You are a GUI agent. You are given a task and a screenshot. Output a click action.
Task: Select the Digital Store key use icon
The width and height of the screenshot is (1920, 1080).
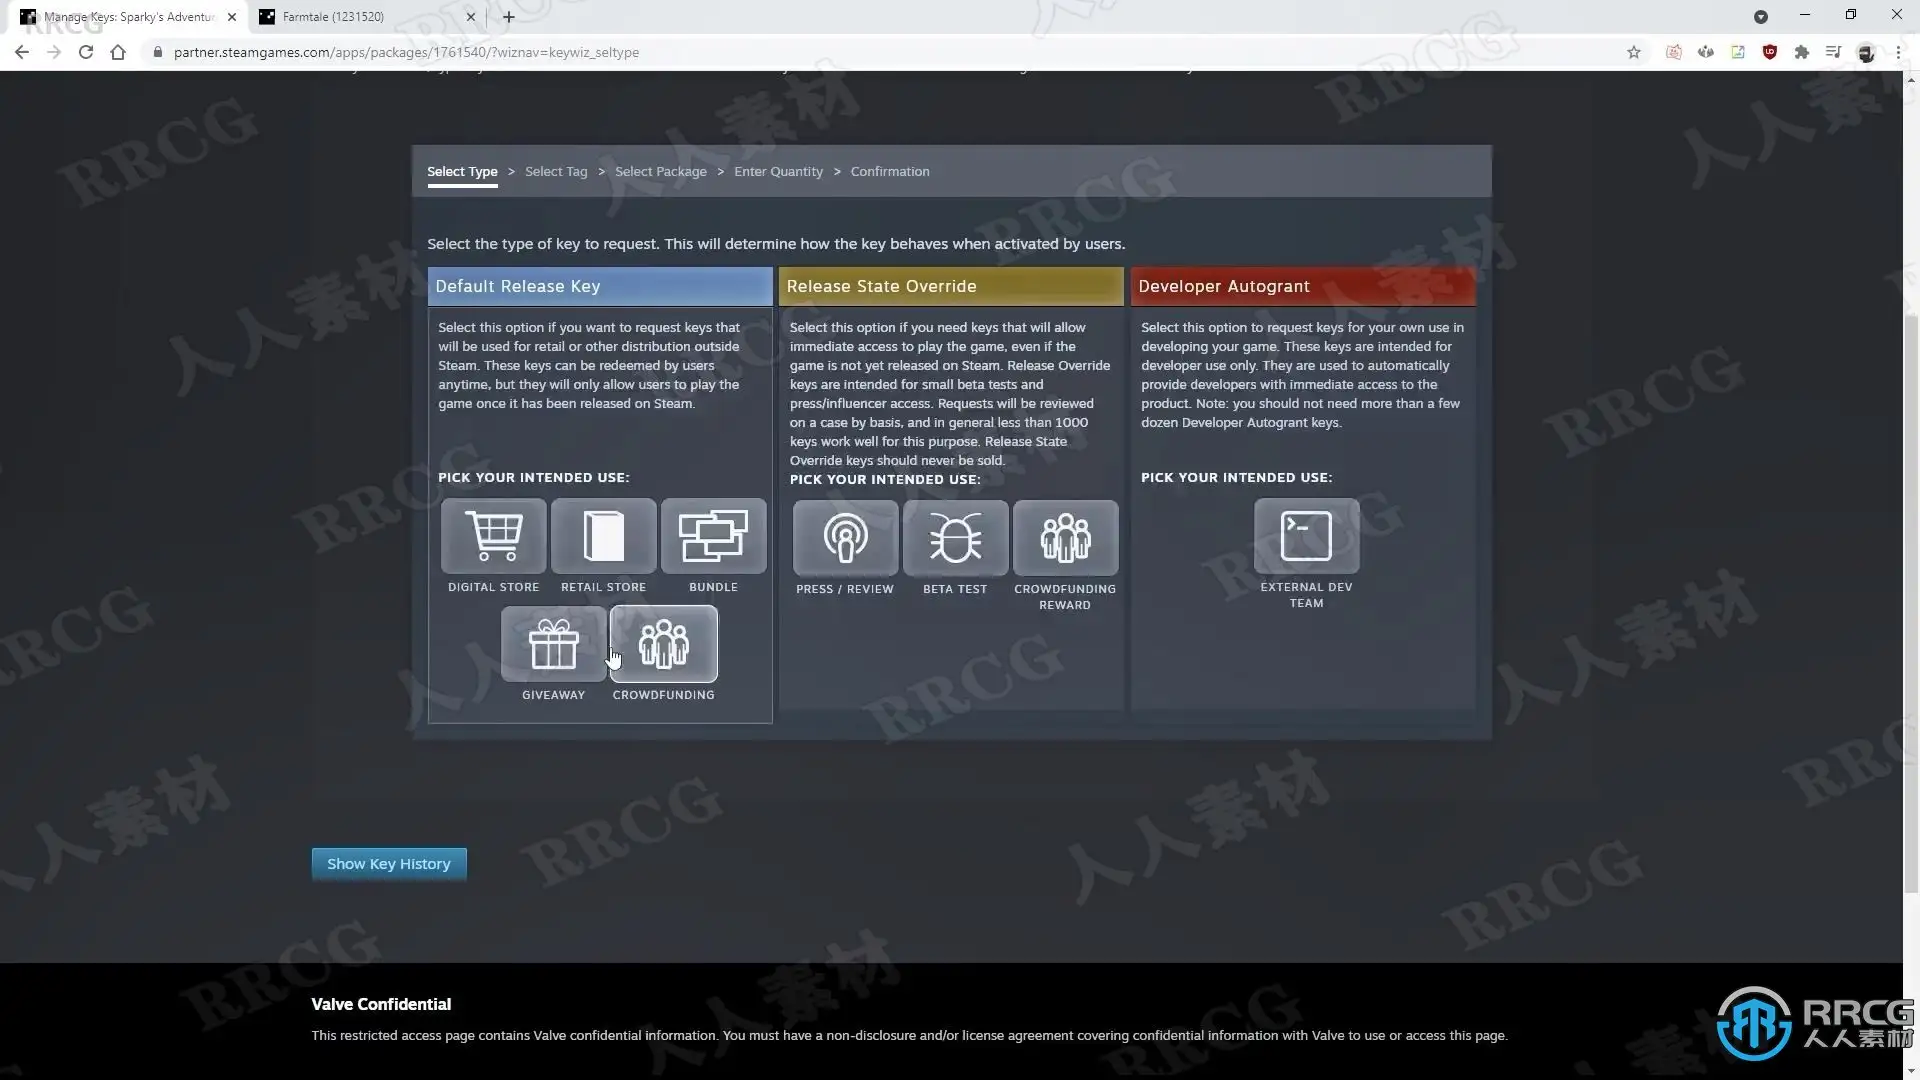tap(493, 537)
